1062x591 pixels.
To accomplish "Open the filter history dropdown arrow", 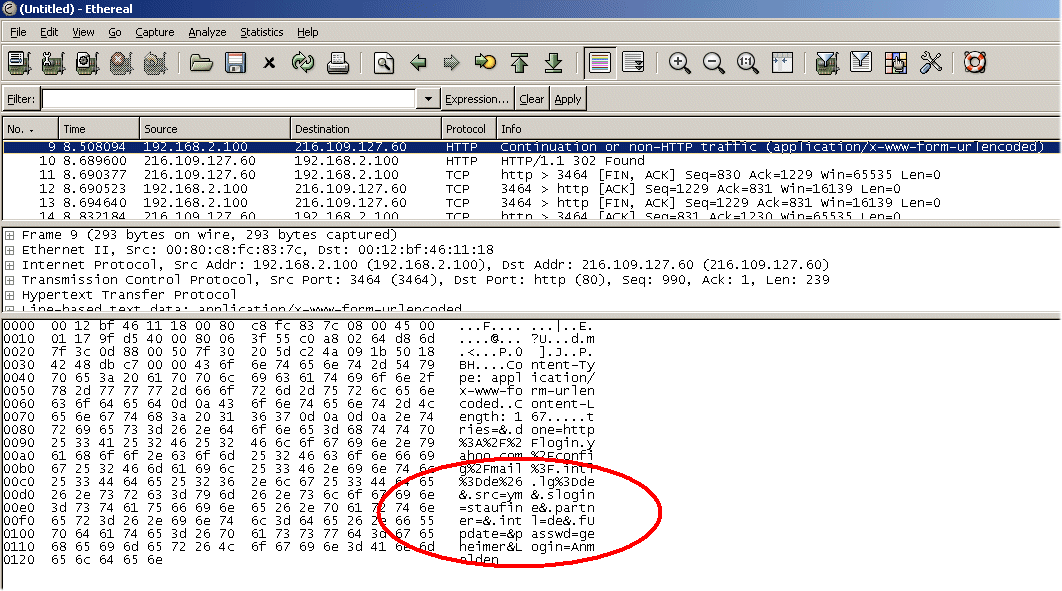I will [x=429, y=99].
